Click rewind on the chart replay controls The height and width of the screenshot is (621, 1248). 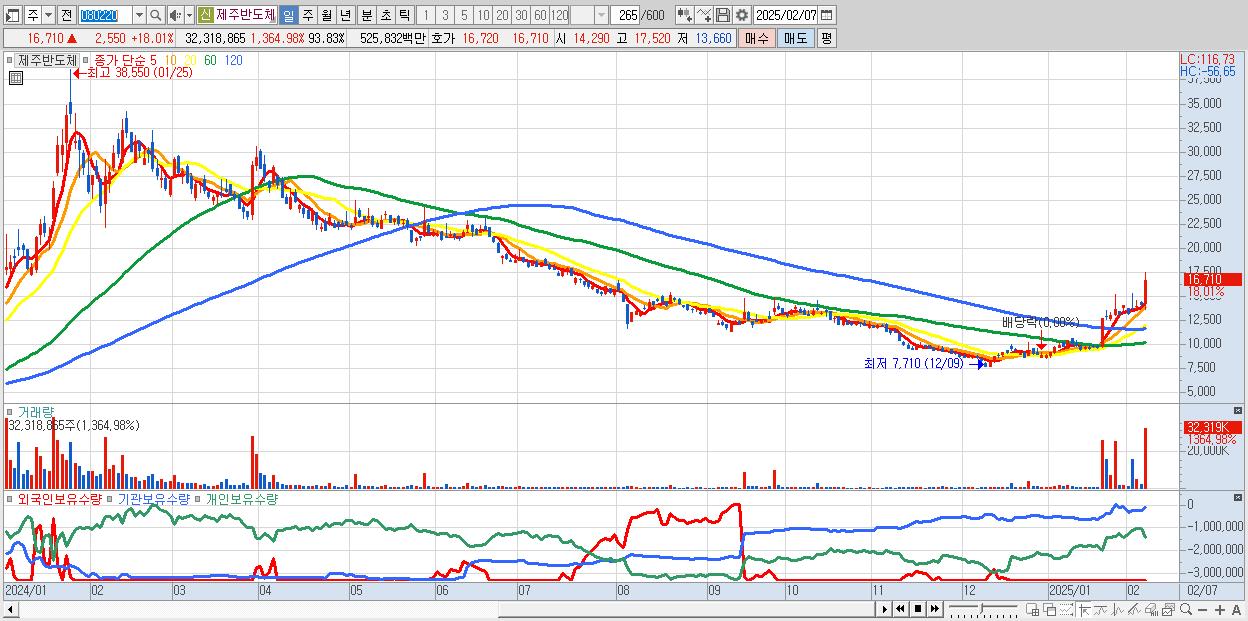[900, 609]
